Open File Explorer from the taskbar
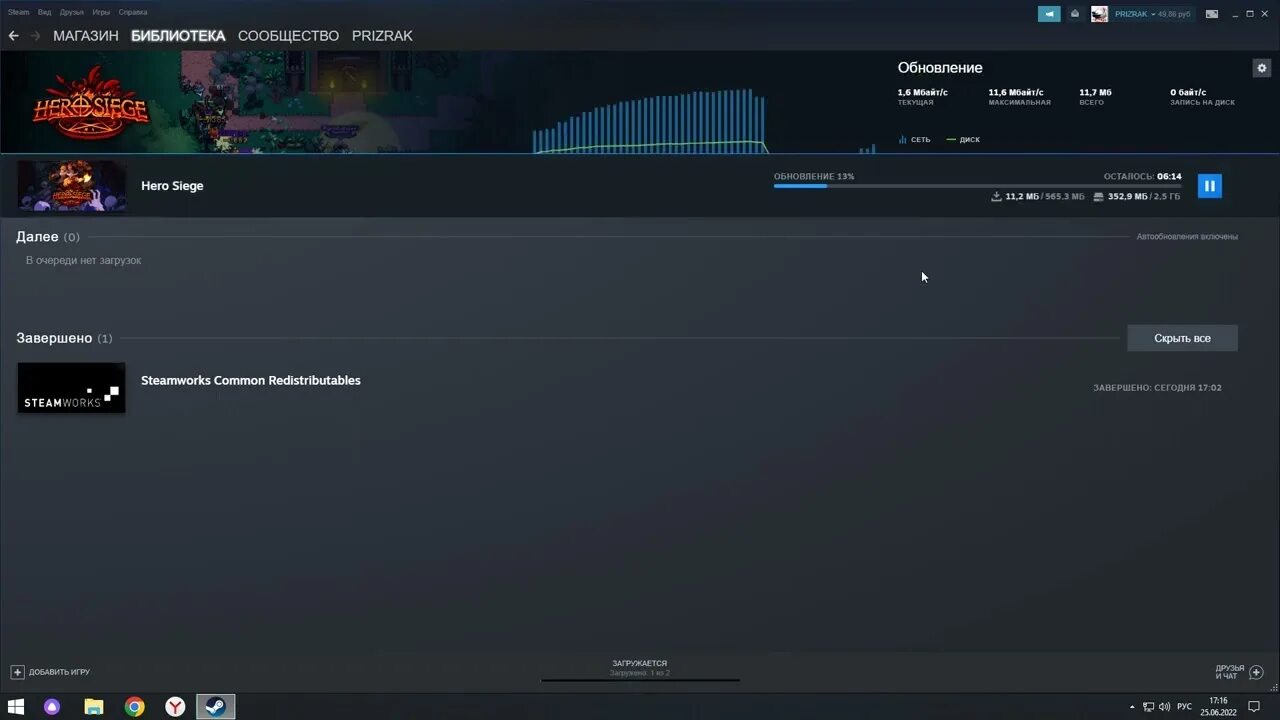 pos(94,707)
